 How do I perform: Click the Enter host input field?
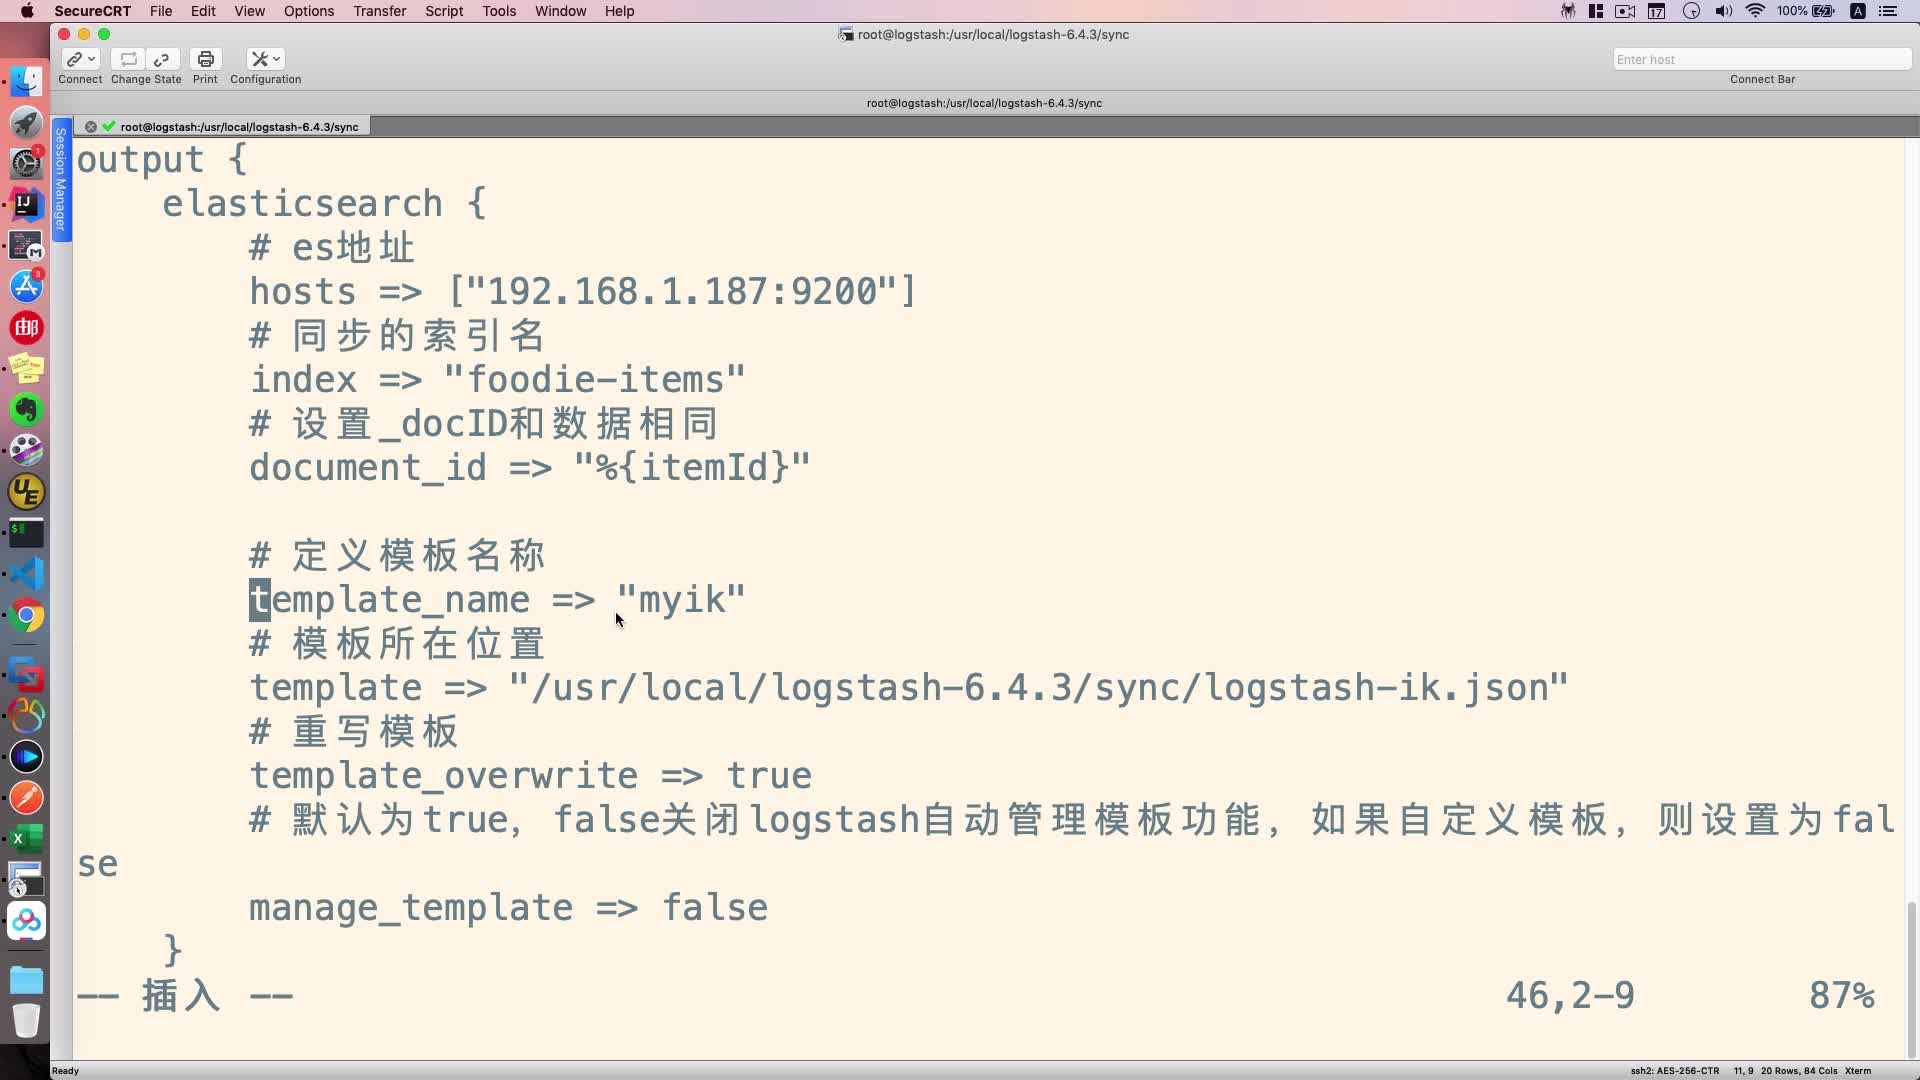click(1760, 59)
